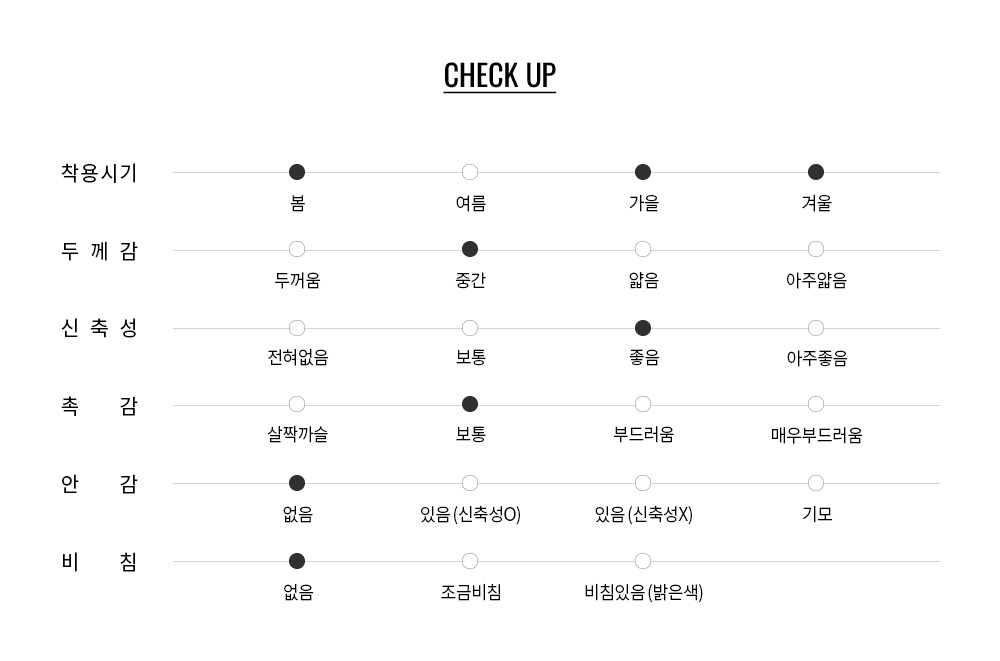The image size is (1000, 661).
Task: Click the CHECK UP heading
Action: pos(500,76)
